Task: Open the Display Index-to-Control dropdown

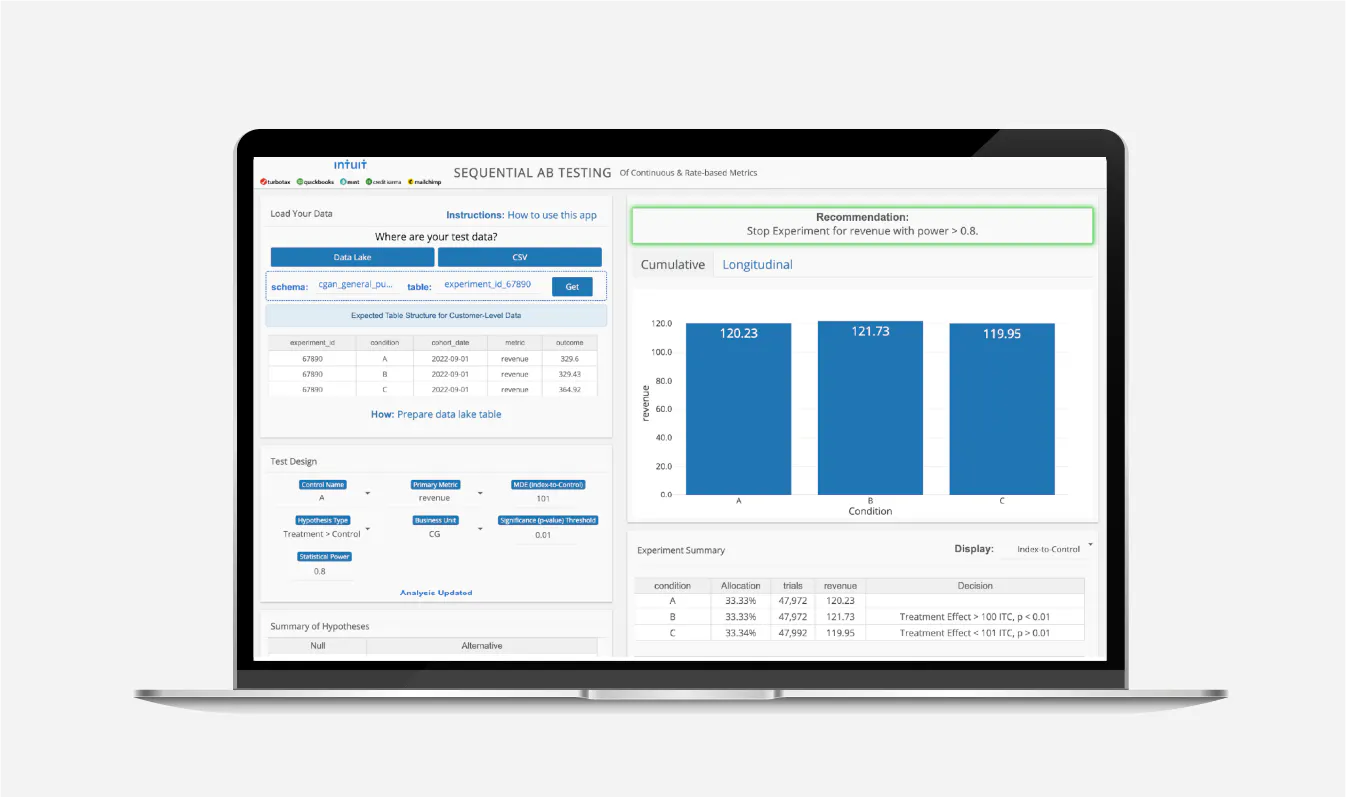Action: 1052,549
